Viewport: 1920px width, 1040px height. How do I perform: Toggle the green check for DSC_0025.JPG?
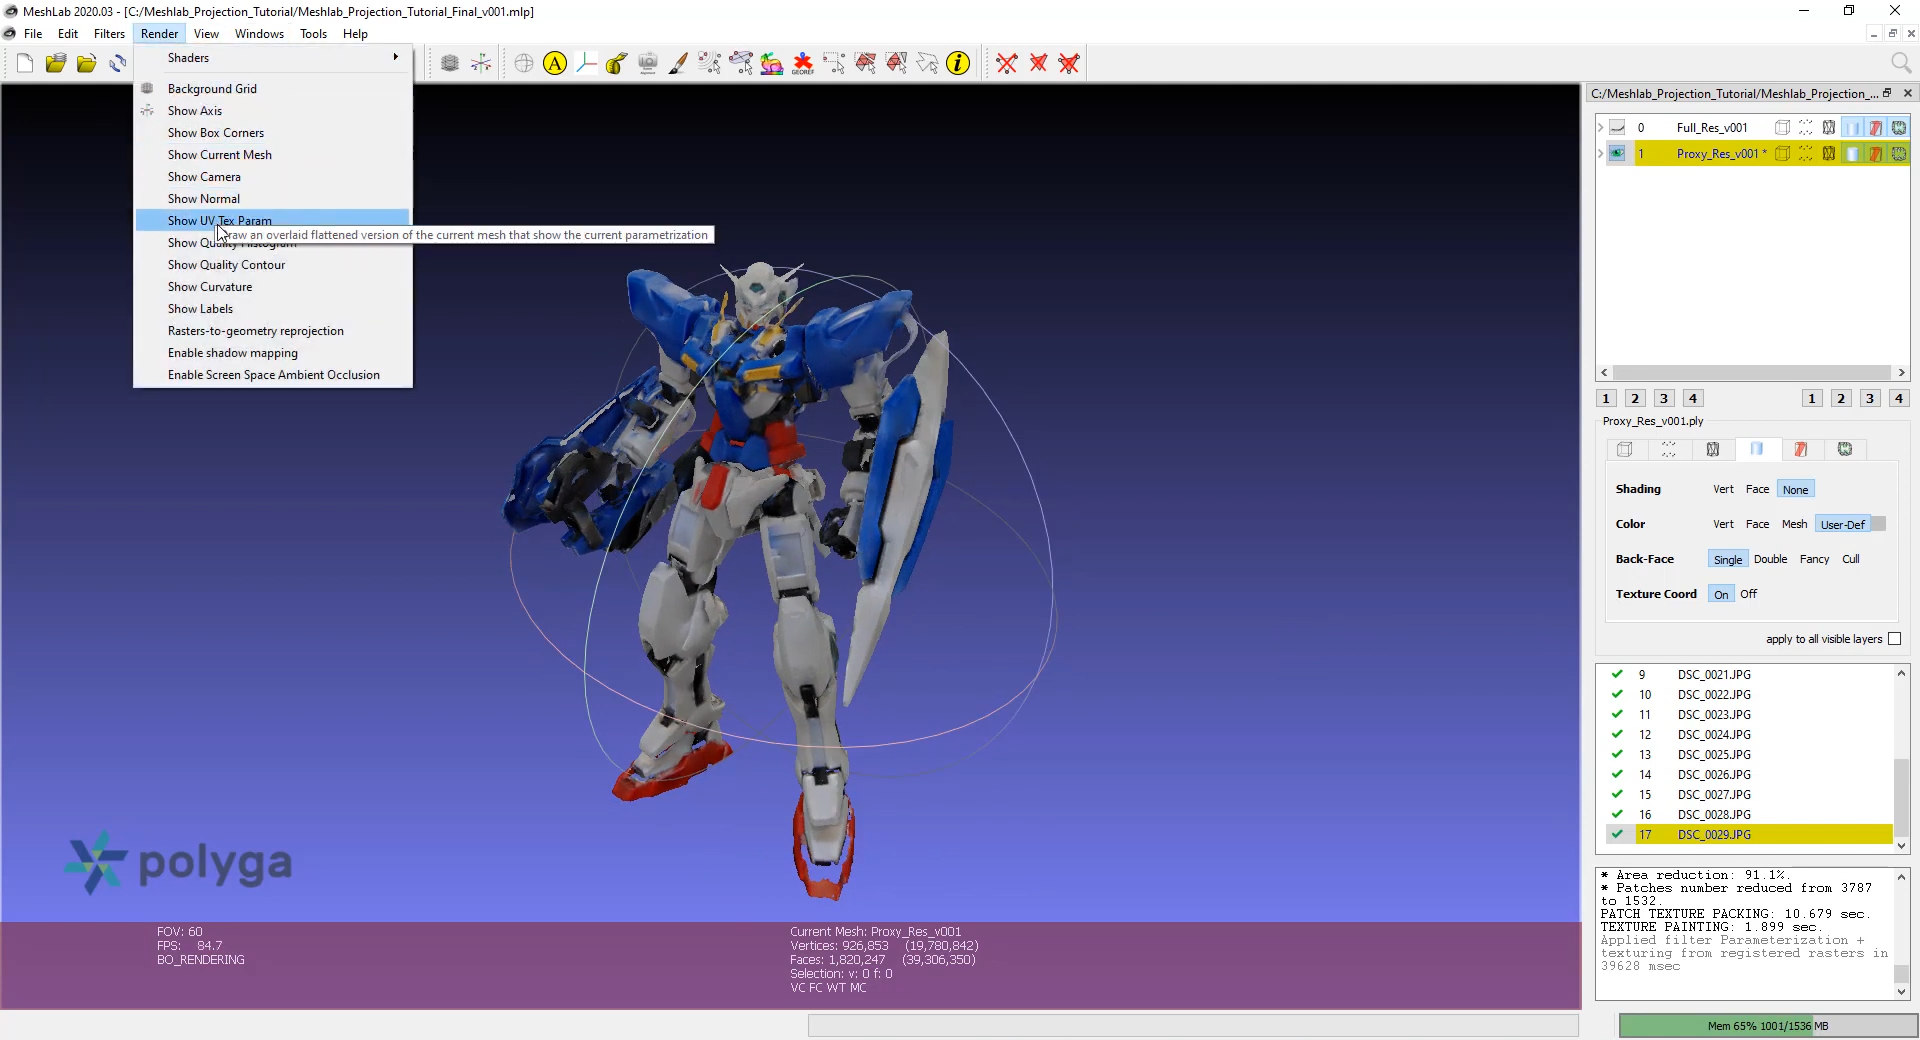point(1617,754)
